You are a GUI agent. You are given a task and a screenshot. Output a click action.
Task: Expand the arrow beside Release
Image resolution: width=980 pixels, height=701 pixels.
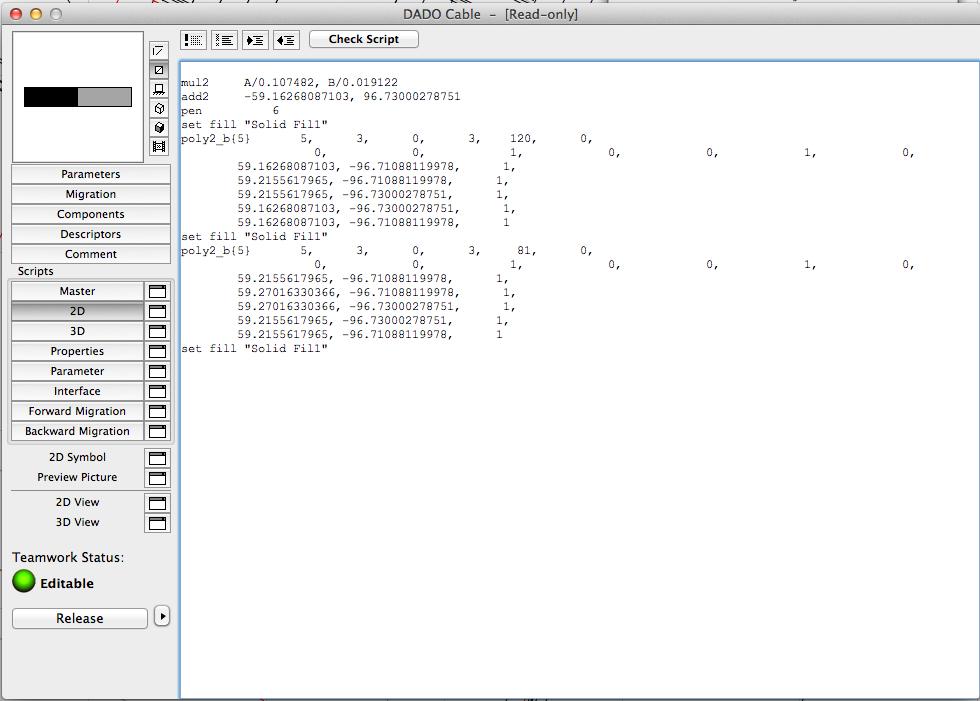pos(161,617)
